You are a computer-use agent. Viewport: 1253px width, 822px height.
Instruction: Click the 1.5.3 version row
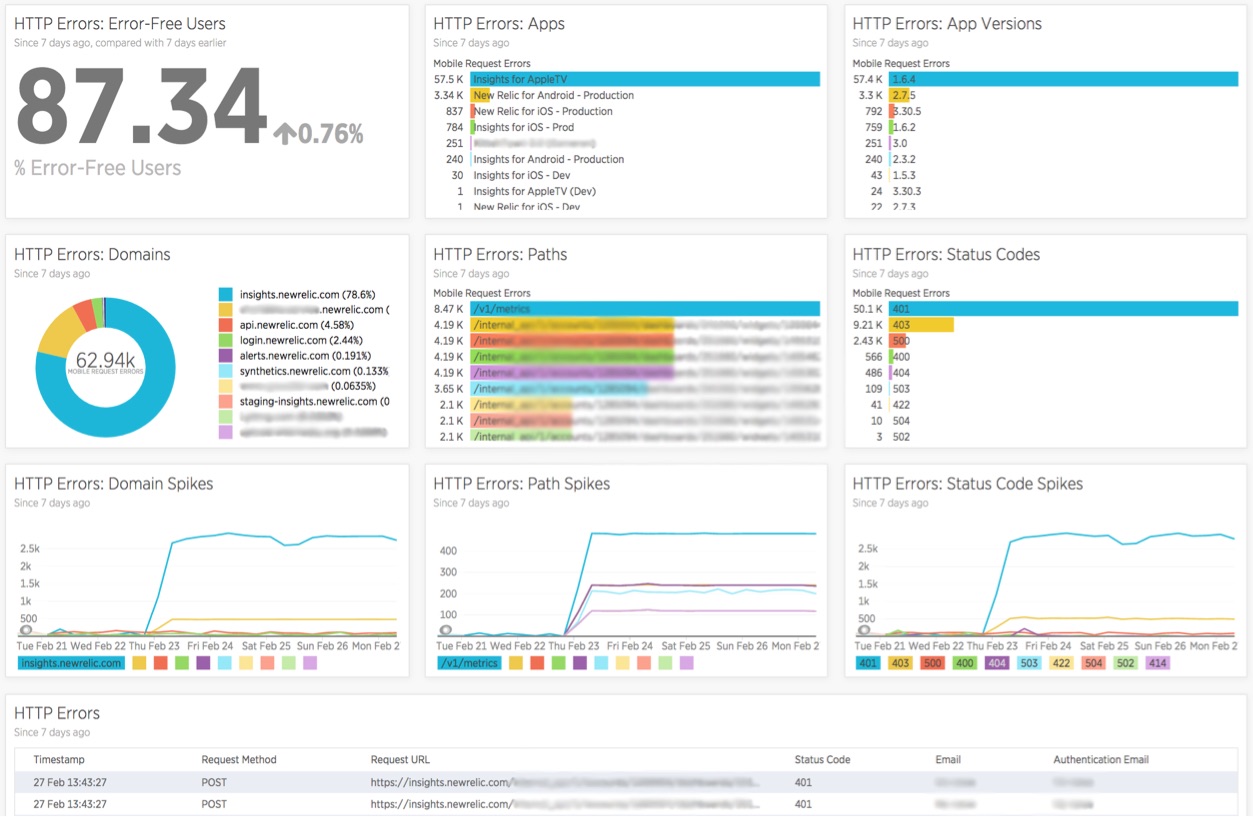(1045, 175)
